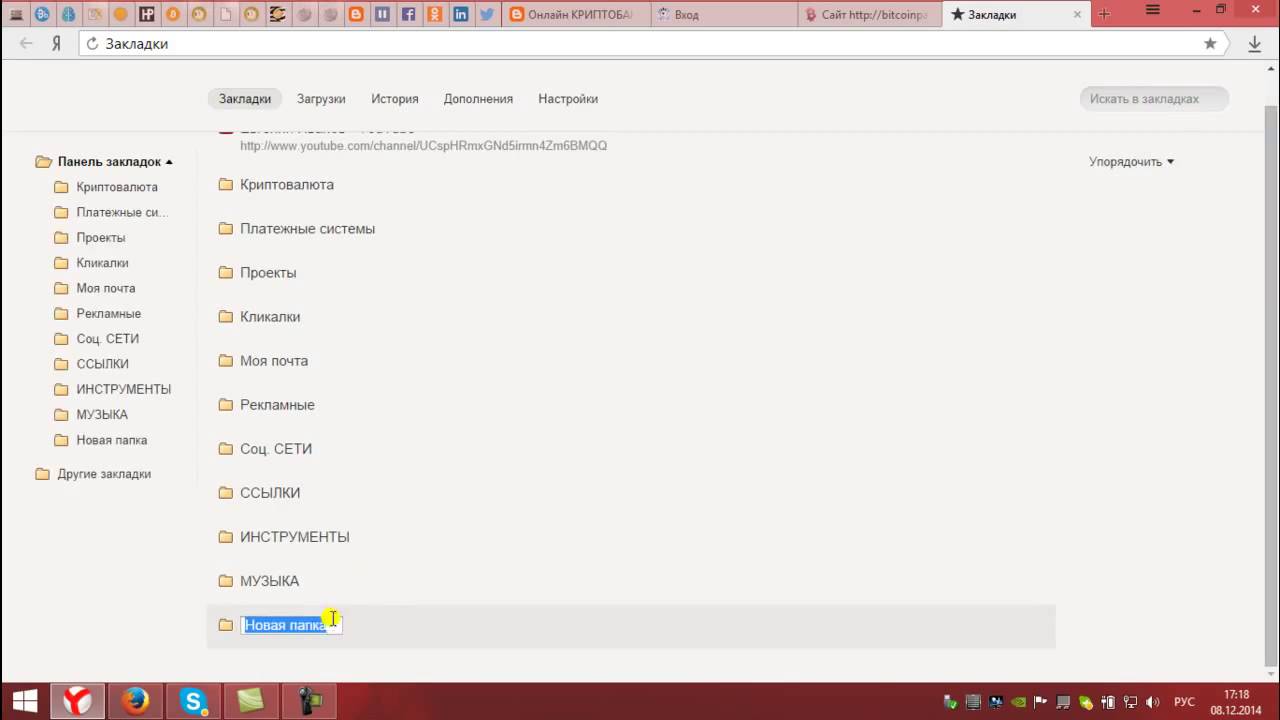This screenshot has height=720, width=1280.
Task: Open Skype from the taskbar
Action: click(193, 701)
